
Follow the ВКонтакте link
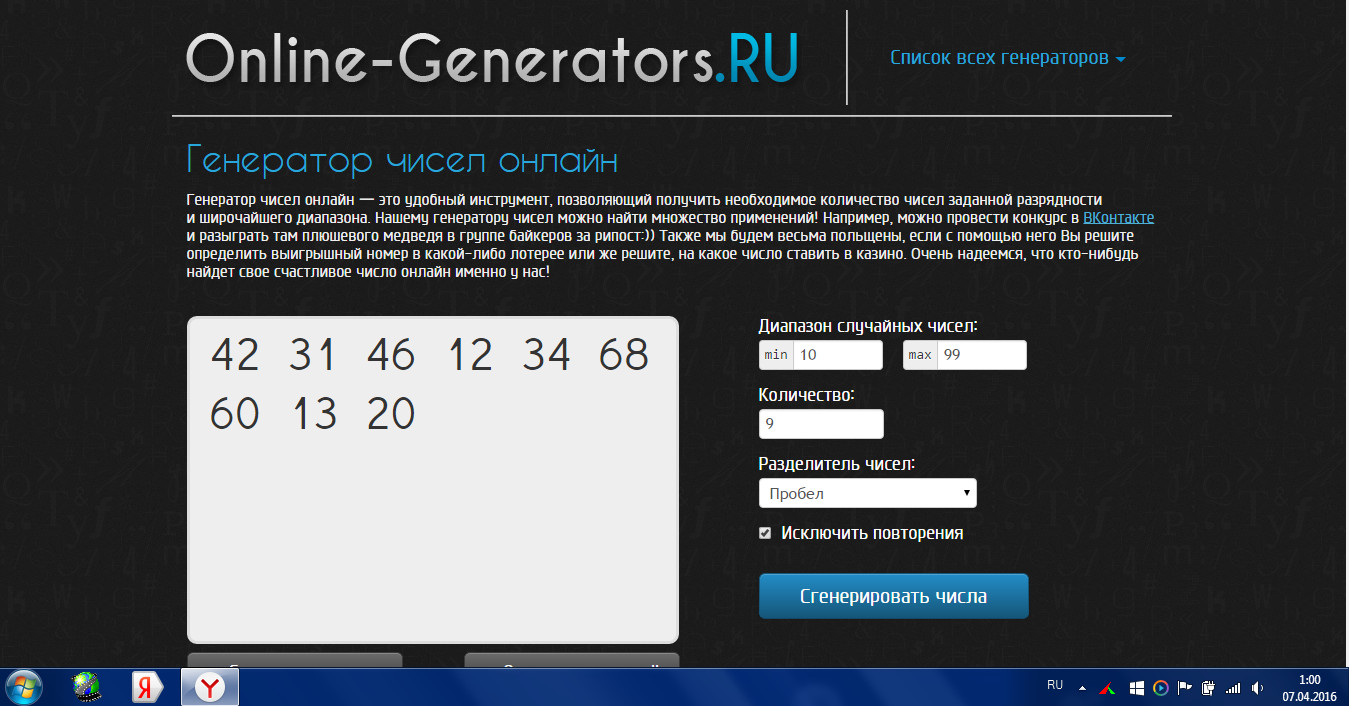click(x=1118, y=217)
